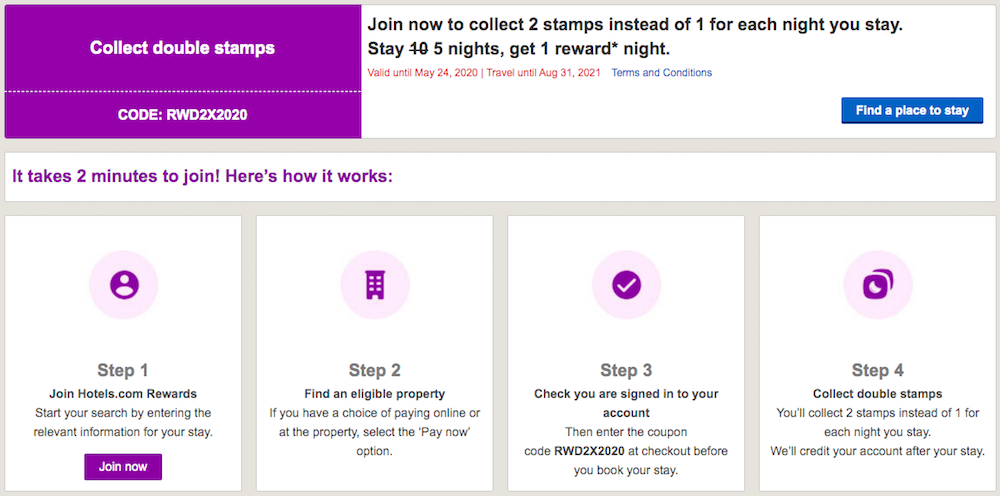
Task: Click the purple Join now button
Action: pos(123,467)
